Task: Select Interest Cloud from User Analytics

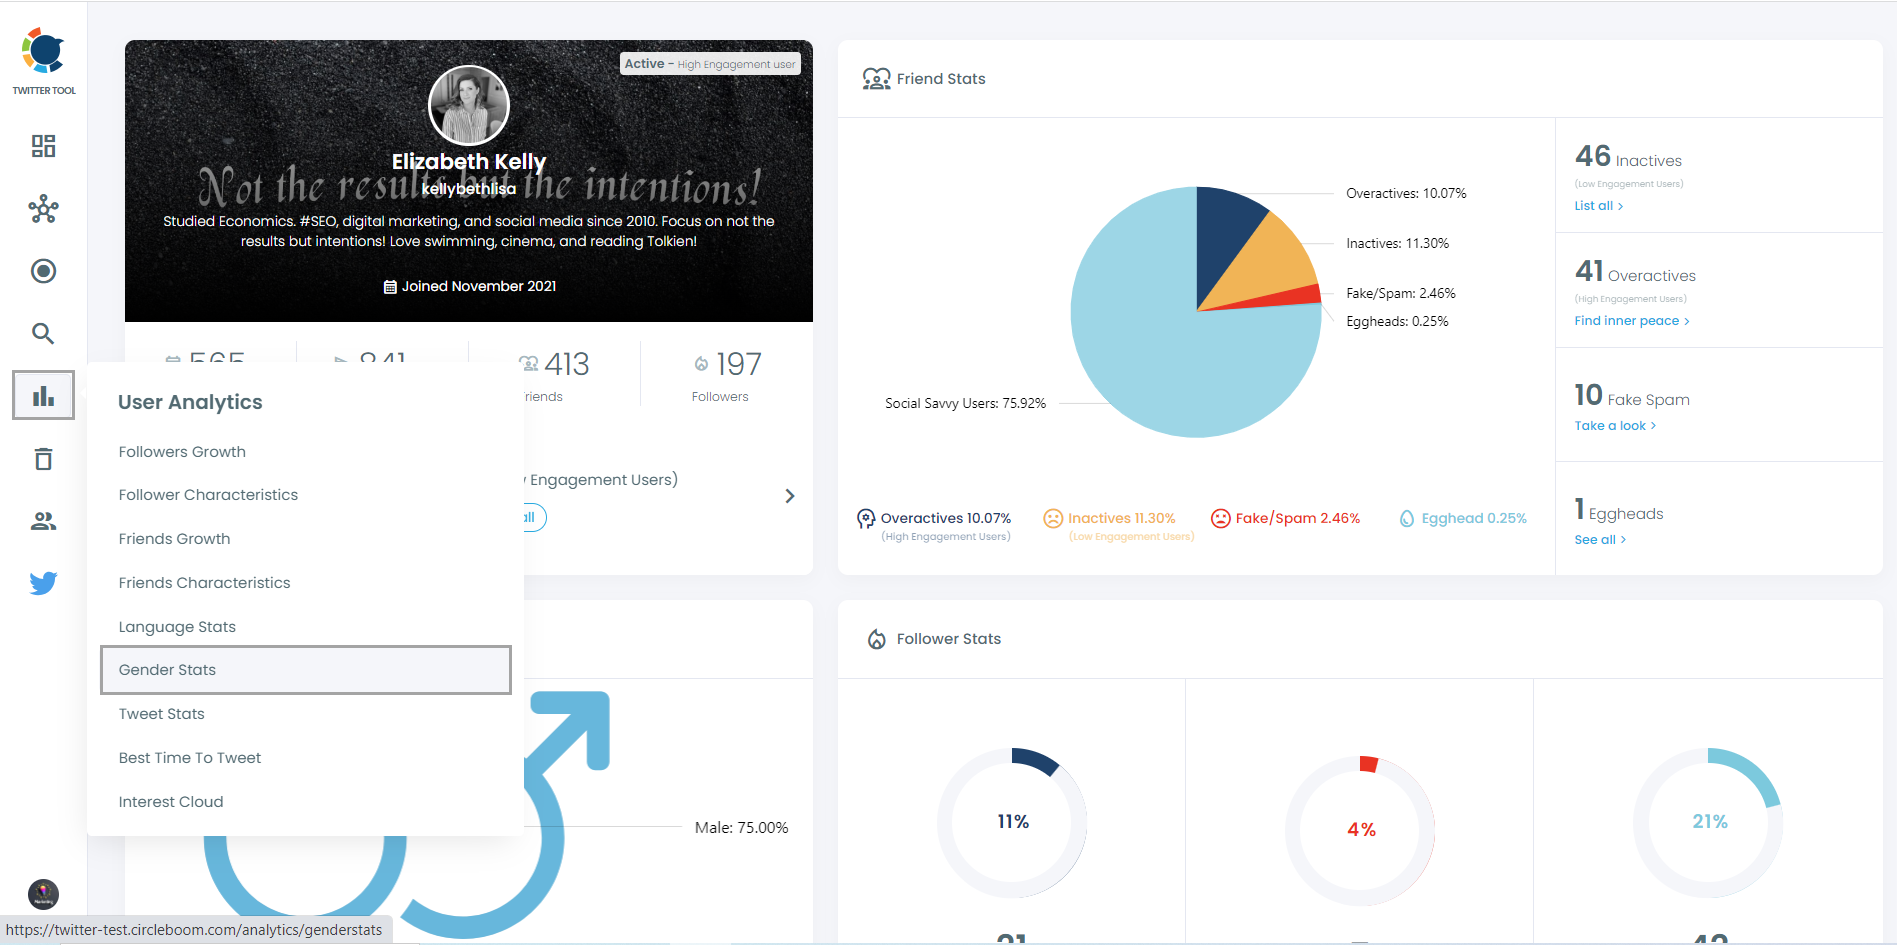Action: (170, 801)
